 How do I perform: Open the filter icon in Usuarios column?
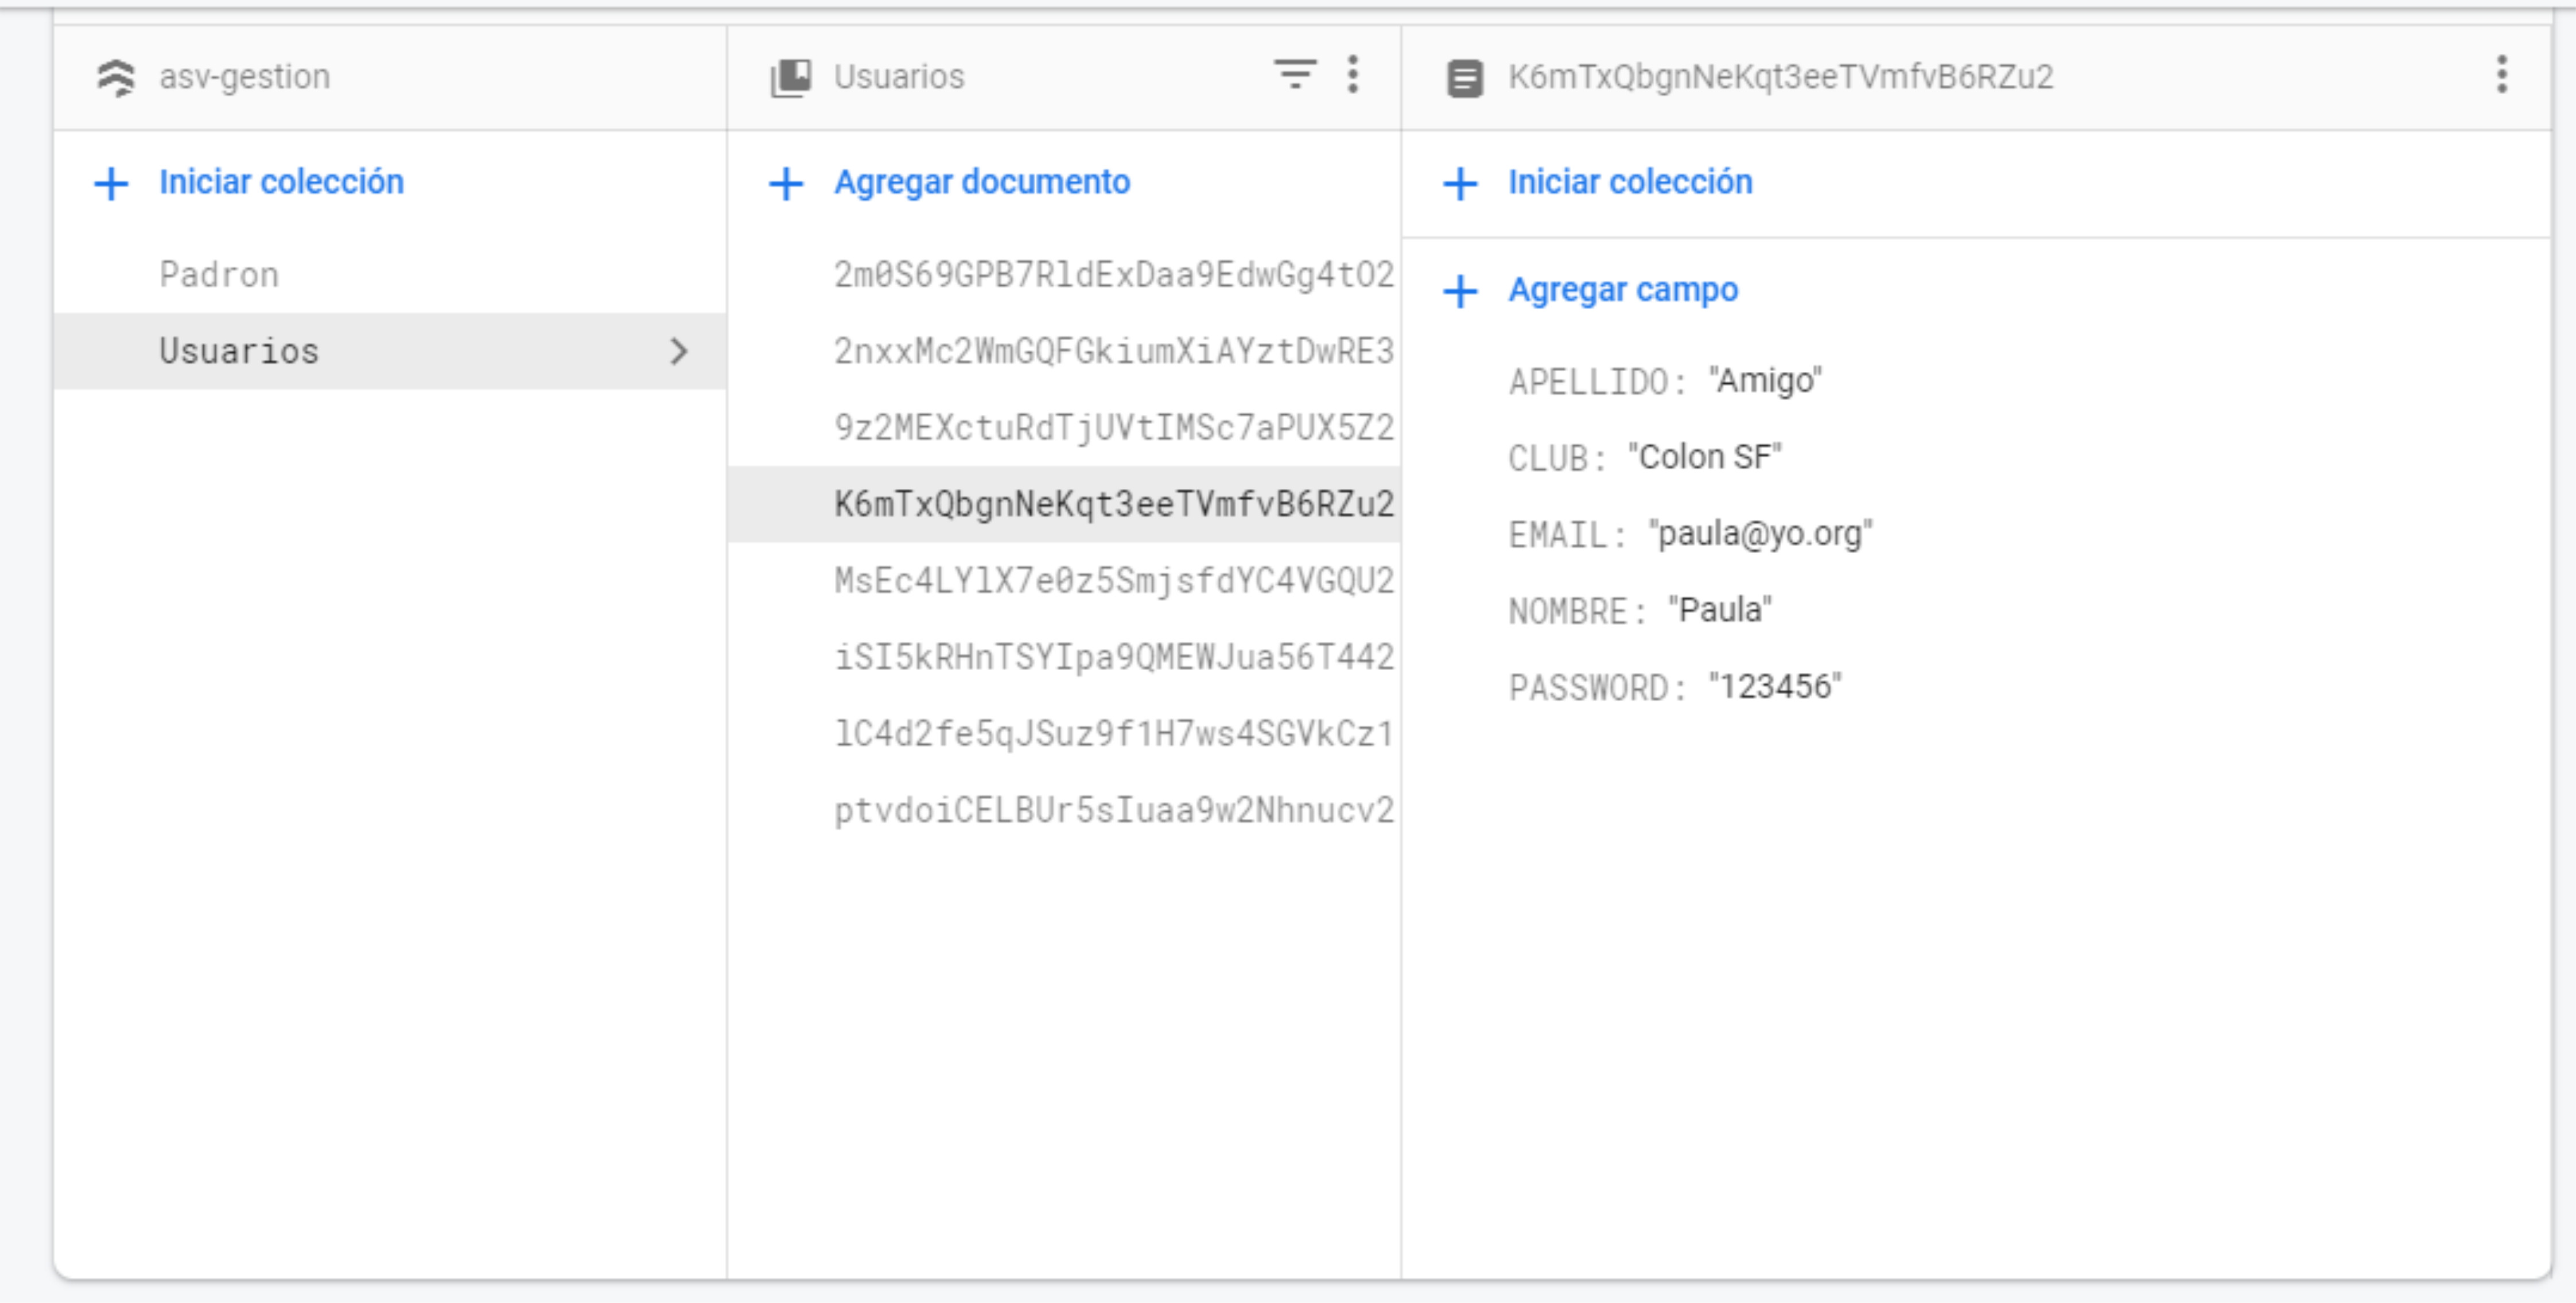[1295, 74]
